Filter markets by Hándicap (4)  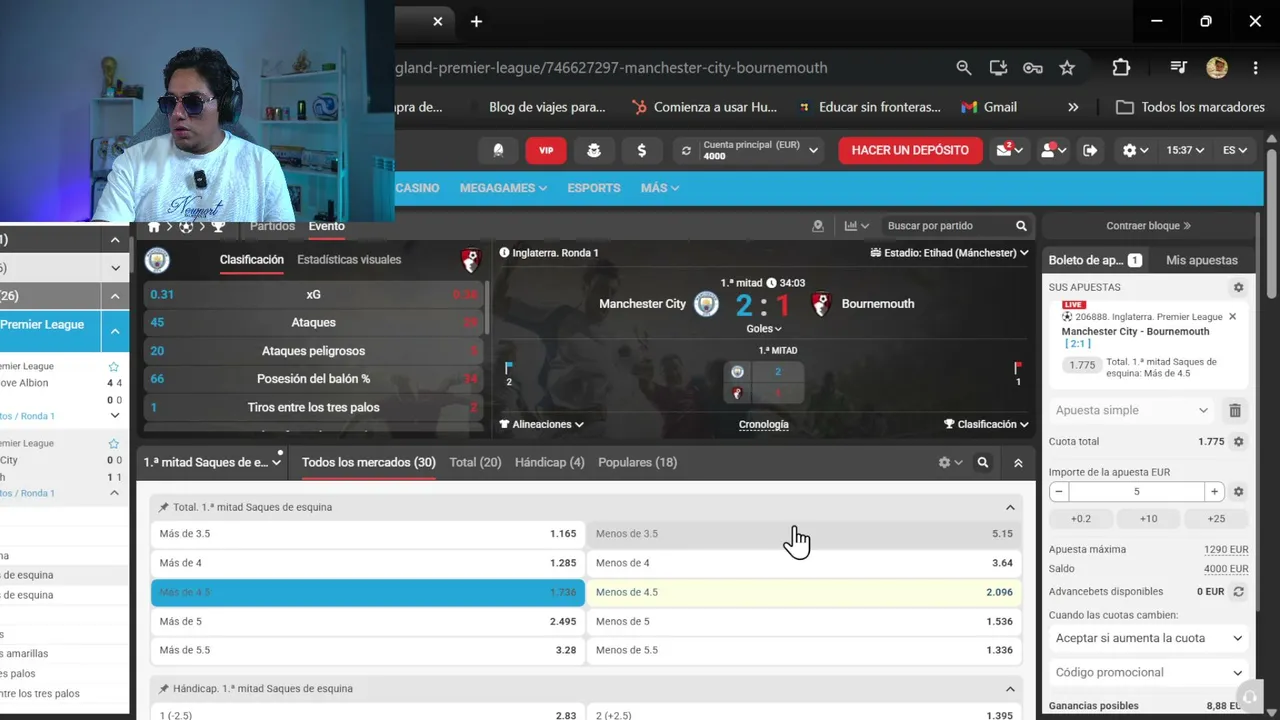(550, 462)
